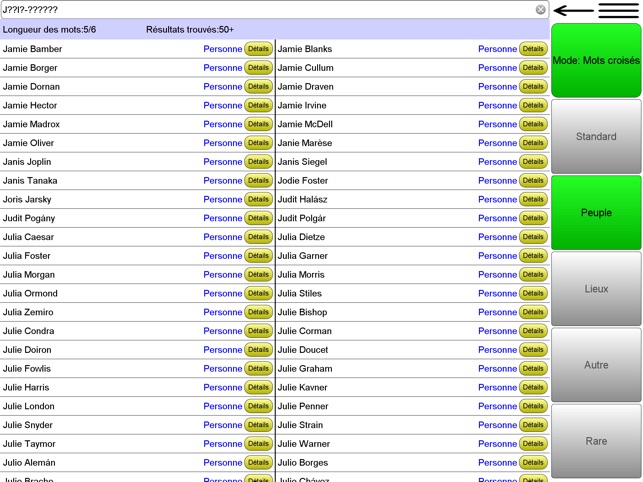Click the Longueur des mots:5/6 label
This screenshot has width=643, height=482.
click(x=49, y=30)
